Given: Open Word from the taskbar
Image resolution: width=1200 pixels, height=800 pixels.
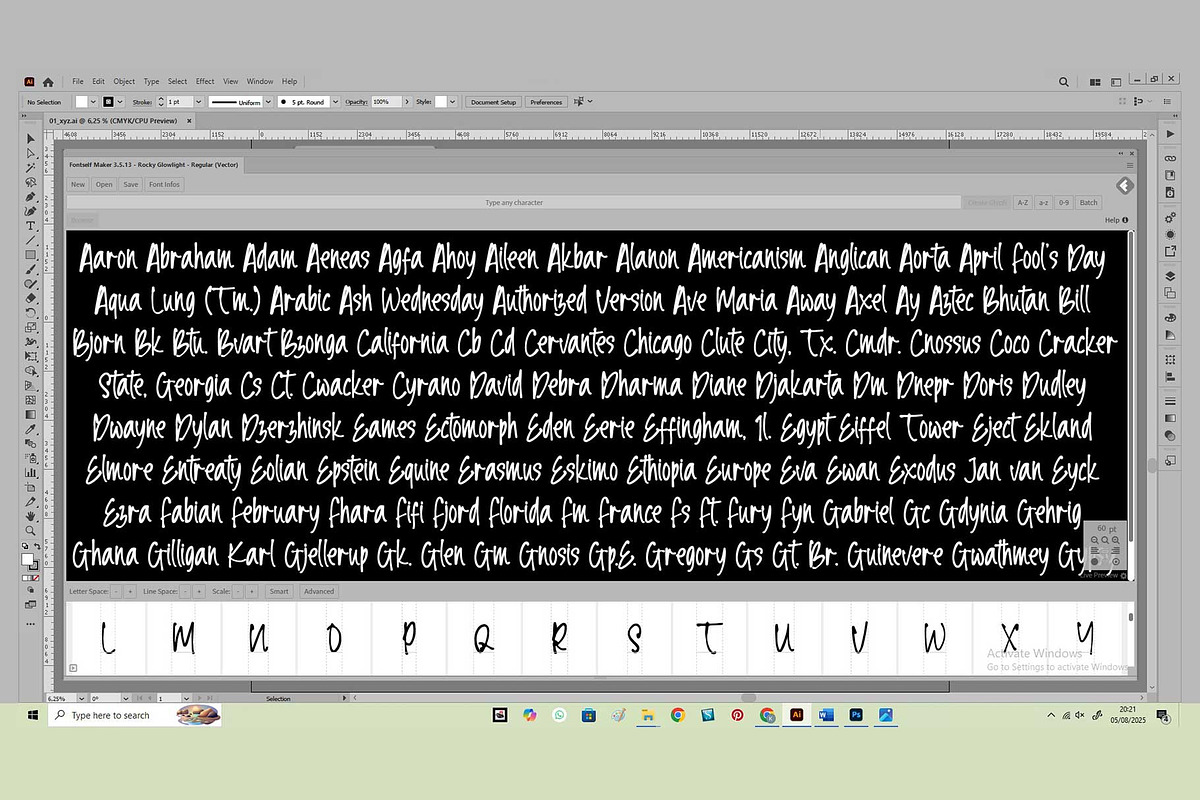Looking at the screenshot, I should pyautogui.click(x=826, y=715).
